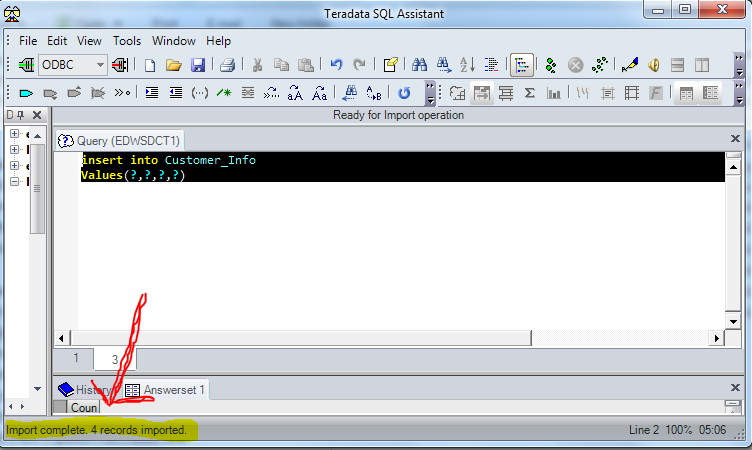
Task: Open Find with binoculars icon
Action: 419,65
